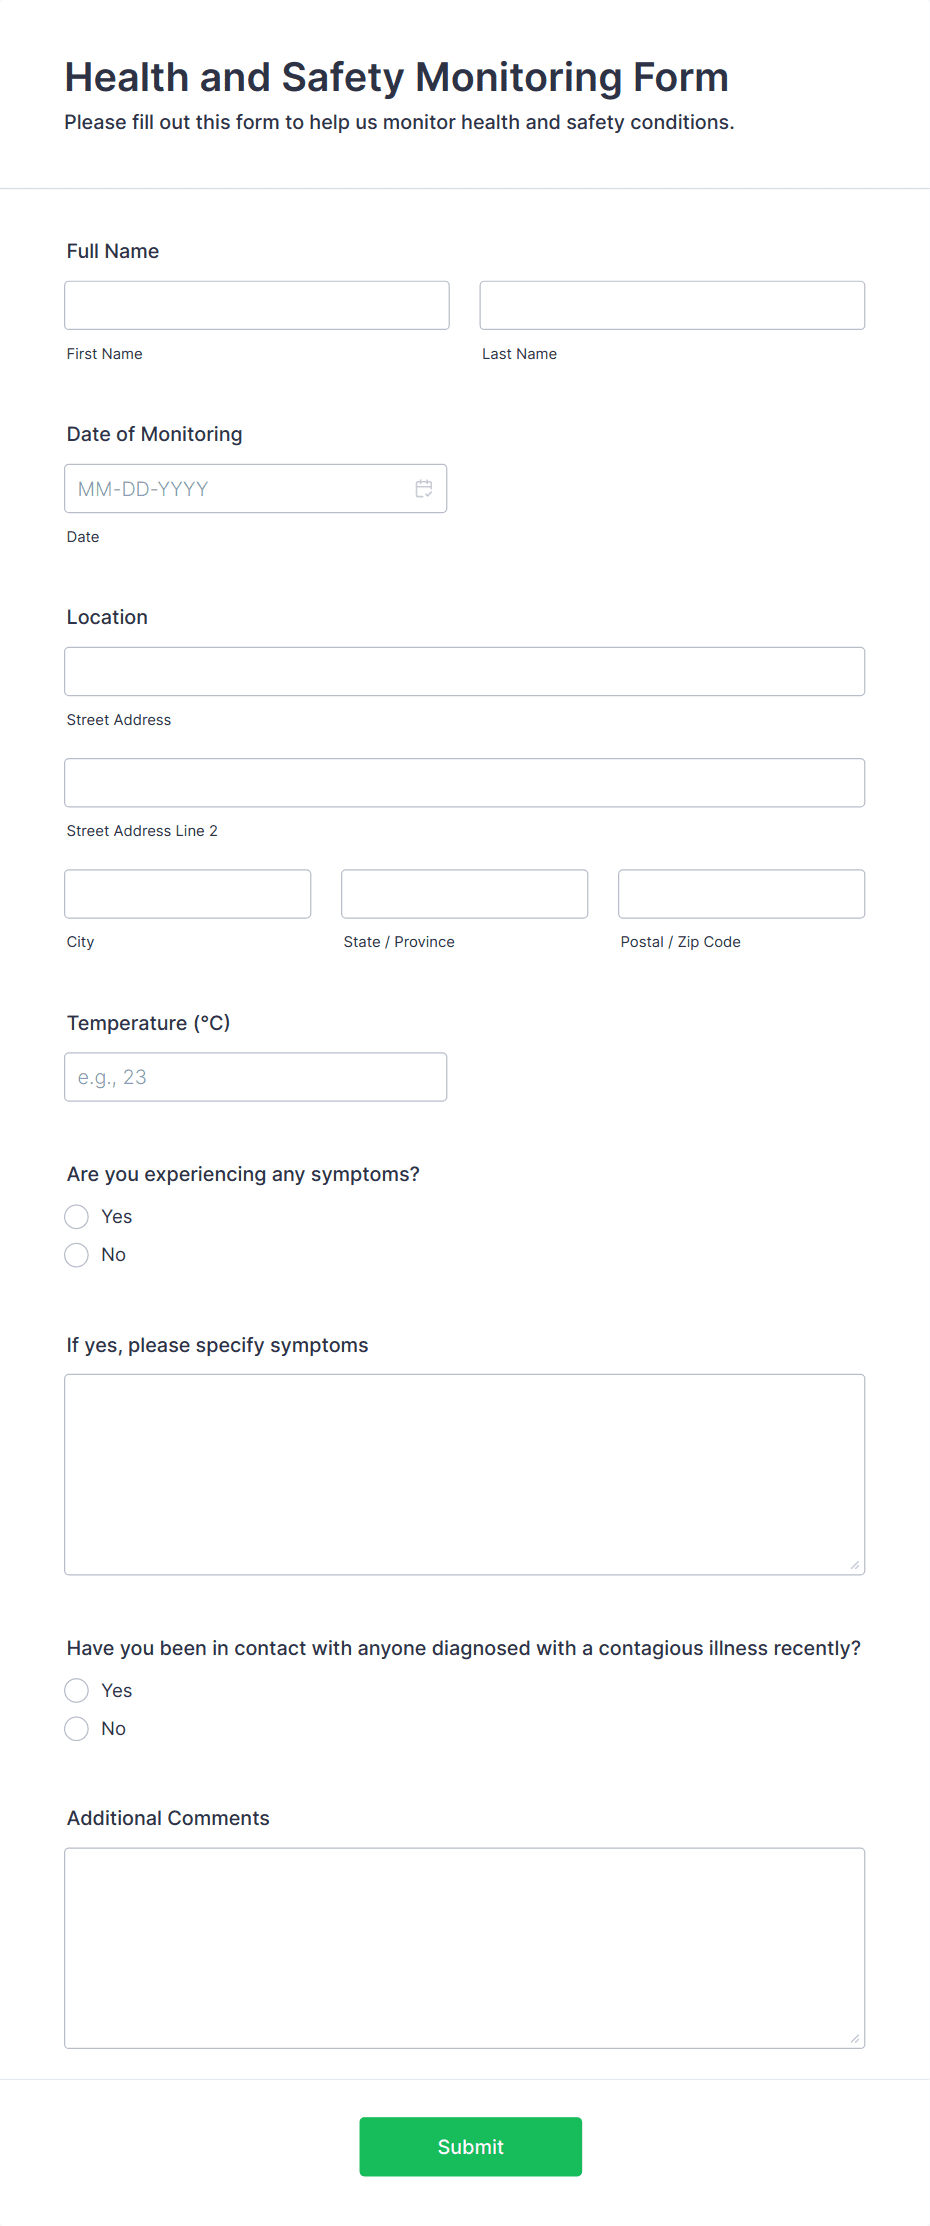Select the Postal / Zip Code field
The image size is (930, 2226).
[x=742, y=894]
